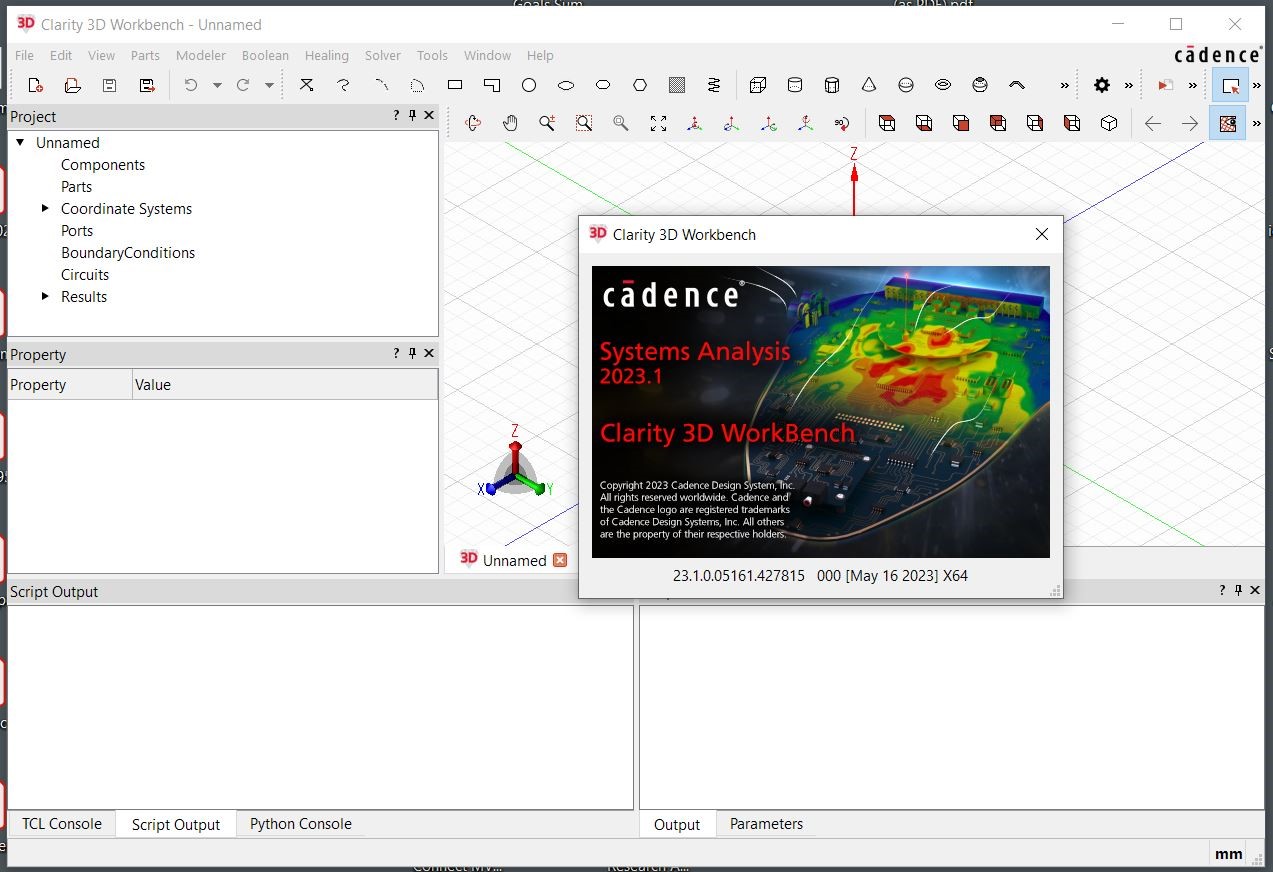The width and height of the screenshot is (1273, 872).
Task: Select the Rectangle drawing tool
Action: pos(455,86)
